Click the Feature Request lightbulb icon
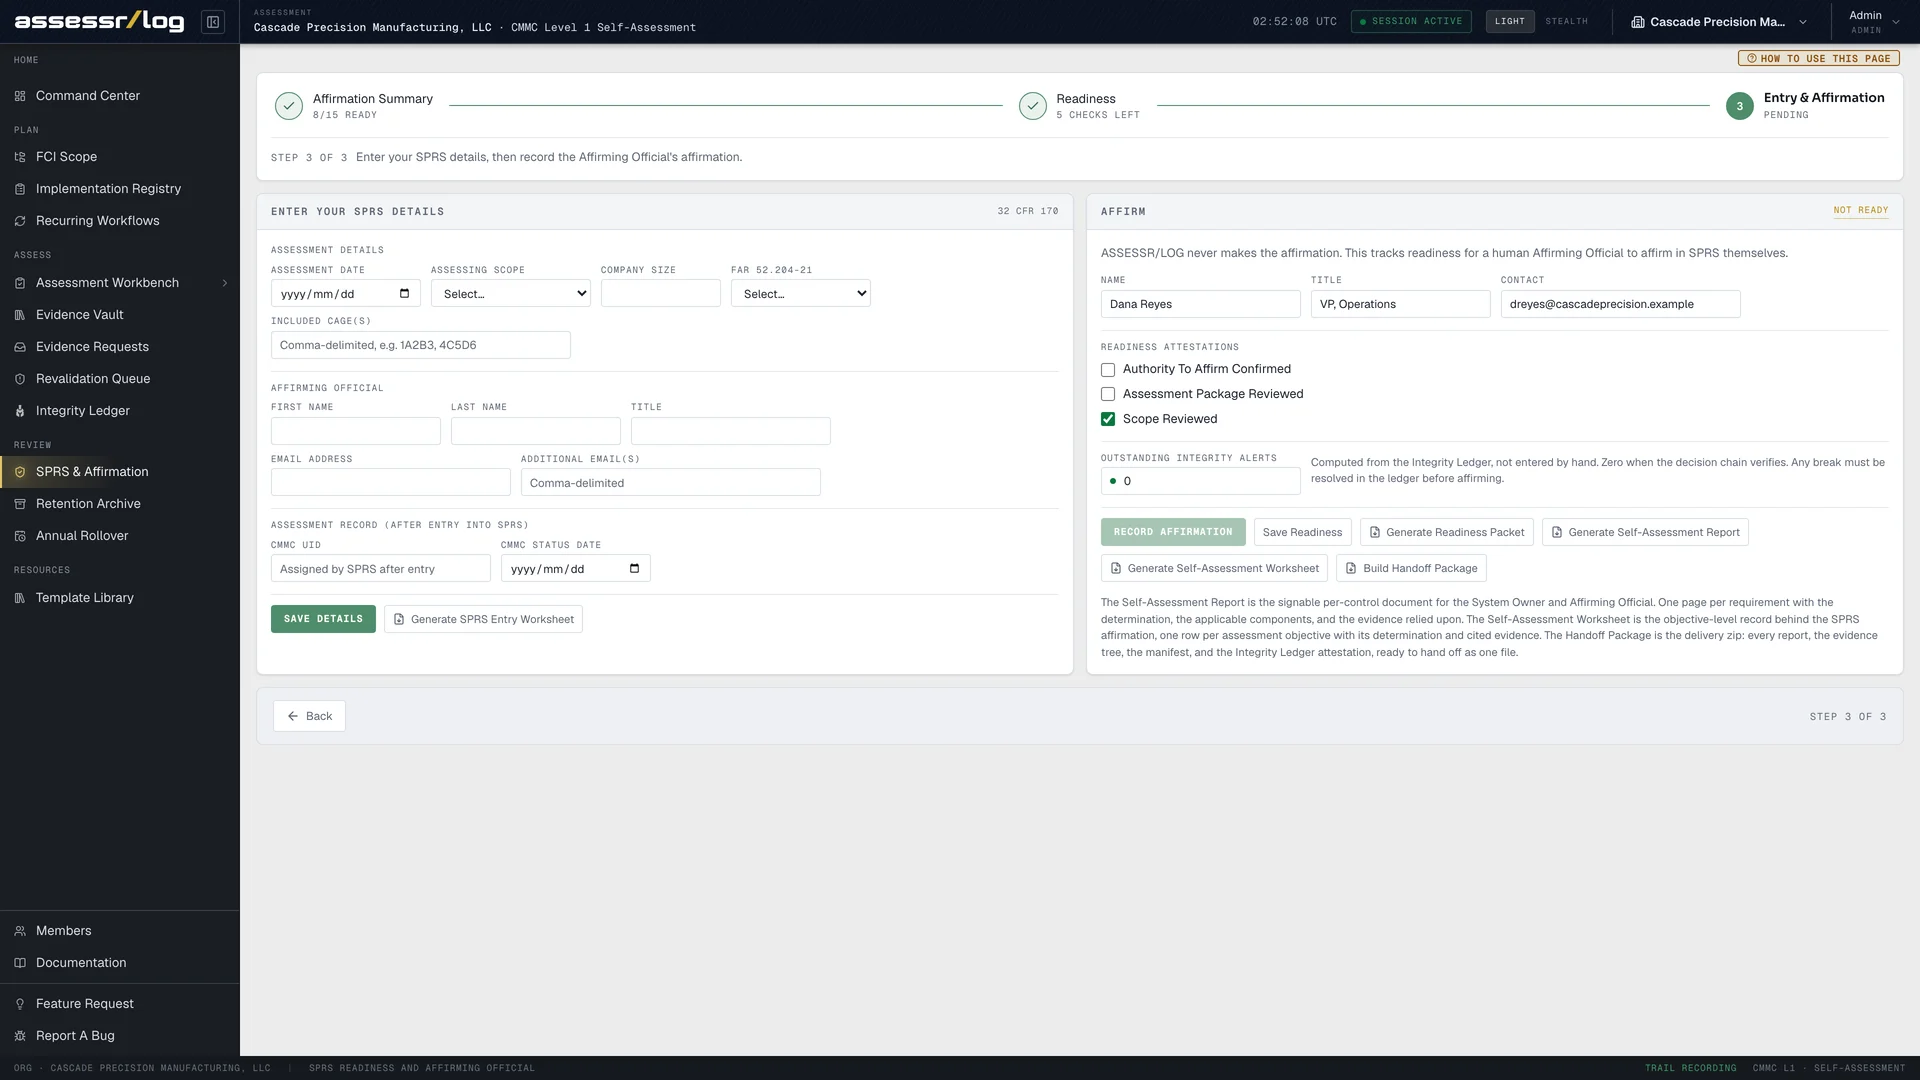 [20, 1004]
